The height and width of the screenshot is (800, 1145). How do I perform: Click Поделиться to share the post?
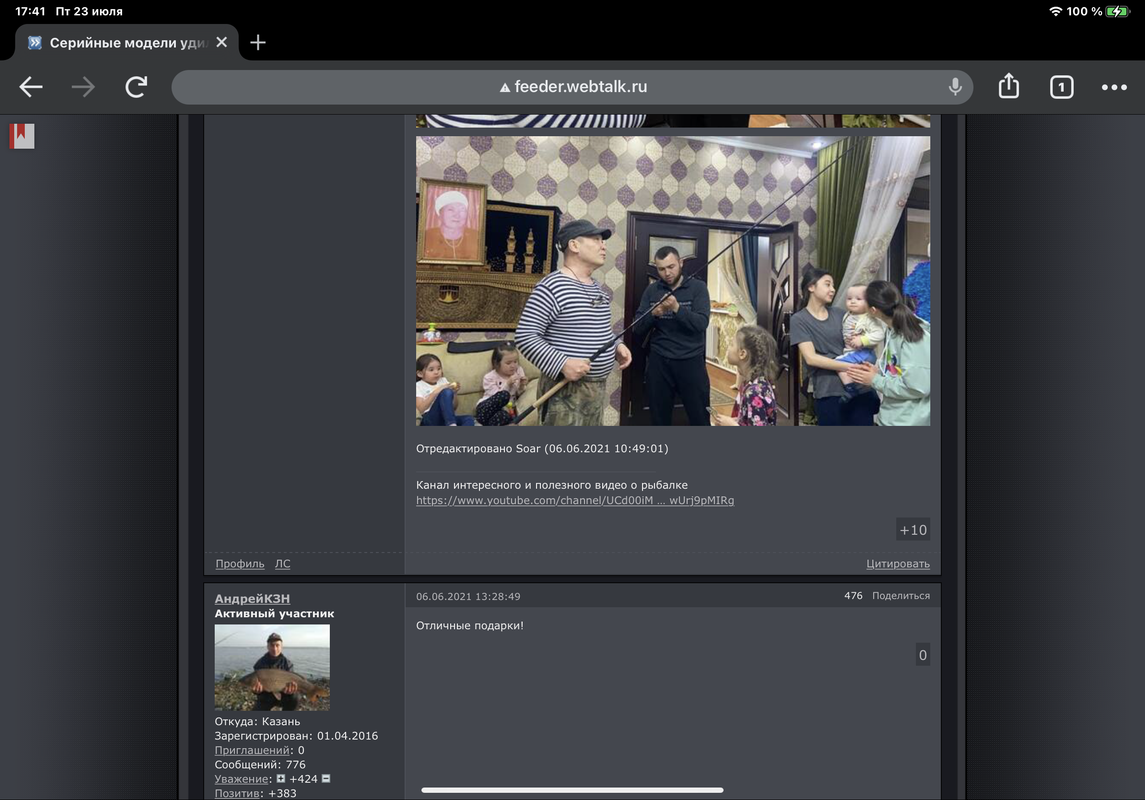tap(900, 596)
